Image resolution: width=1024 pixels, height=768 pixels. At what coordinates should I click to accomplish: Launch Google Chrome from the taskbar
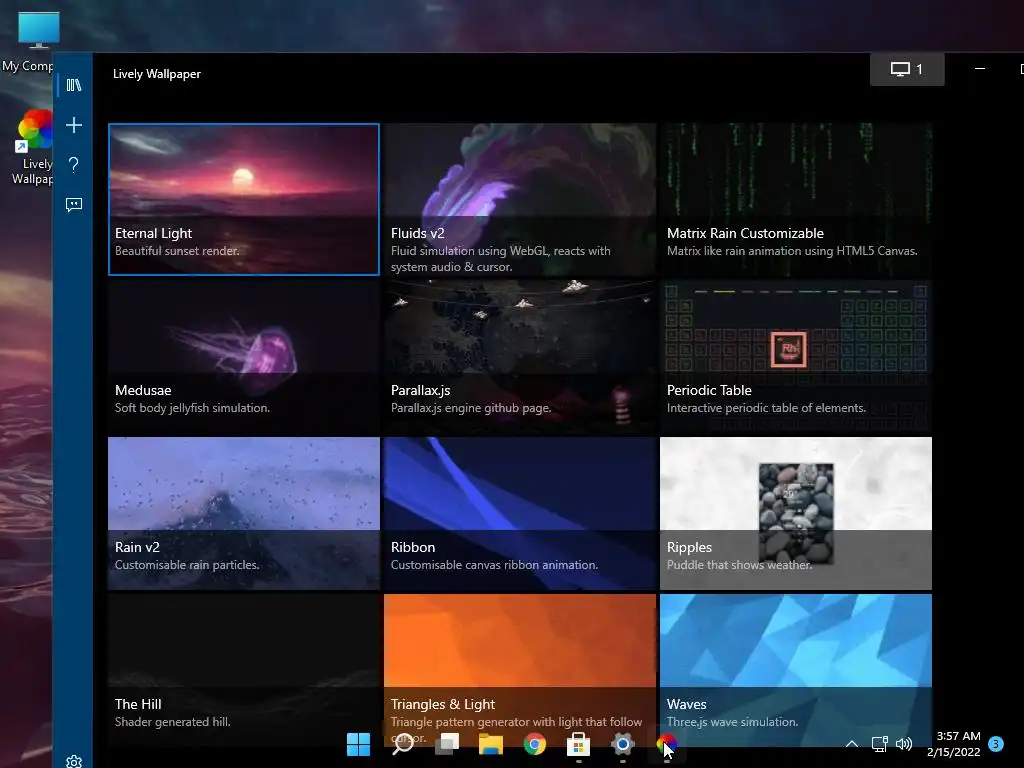pos(535,744)
